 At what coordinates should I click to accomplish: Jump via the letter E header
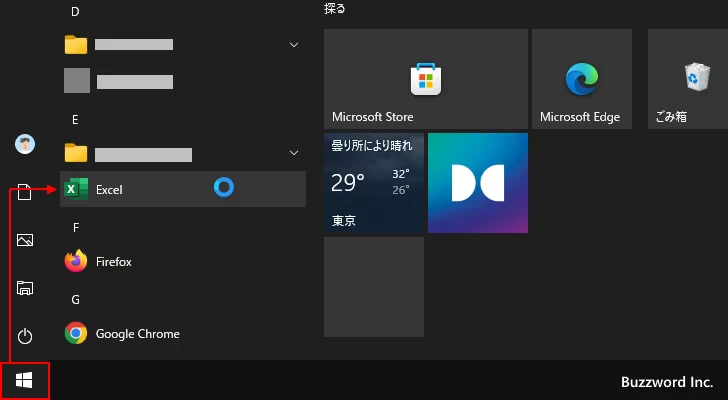click(75, 120)
